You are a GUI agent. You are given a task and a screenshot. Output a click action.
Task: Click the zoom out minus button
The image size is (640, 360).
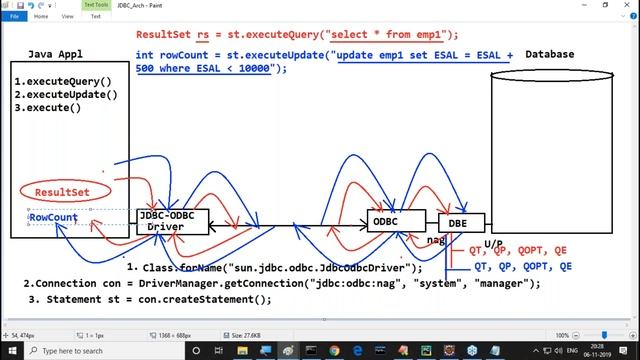coord(576,336)
